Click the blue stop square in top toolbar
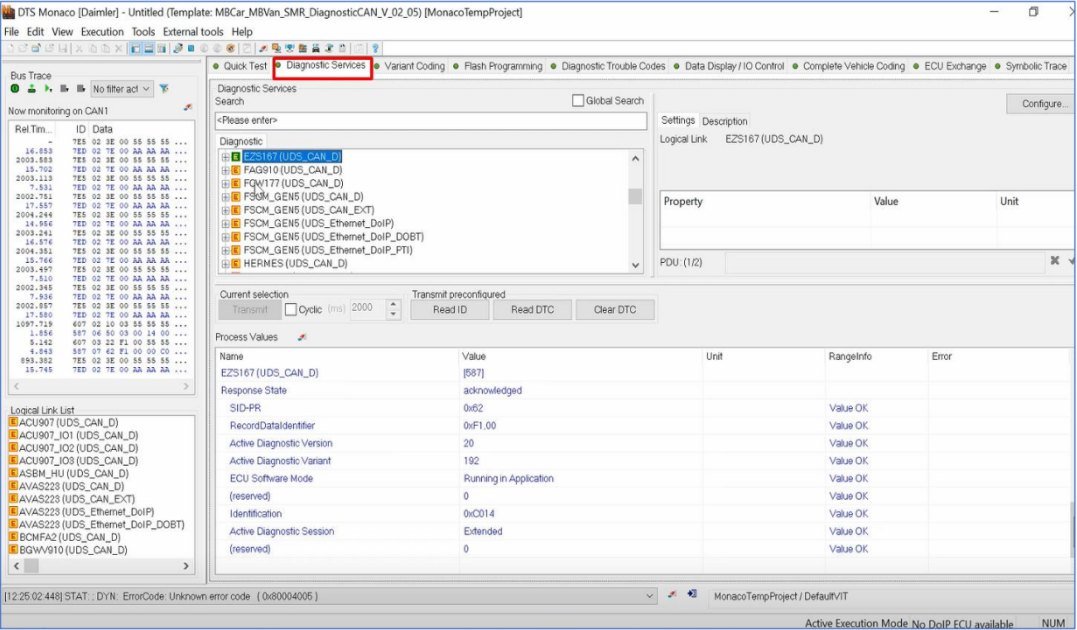Image resolution: width=1077 pixels, height=630 pixels. 191,48
